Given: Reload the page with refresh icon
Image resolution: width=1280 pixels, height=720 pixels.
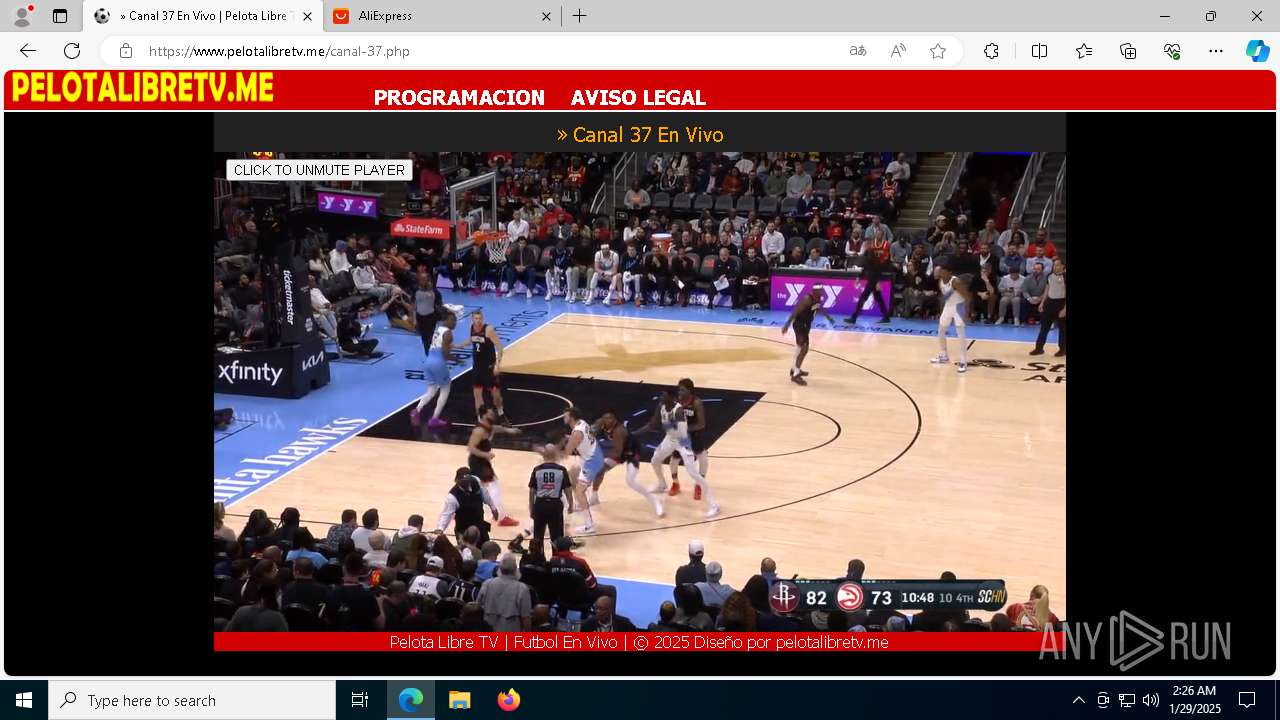Looking at the screenshot, I should click(x=72, y=51).
